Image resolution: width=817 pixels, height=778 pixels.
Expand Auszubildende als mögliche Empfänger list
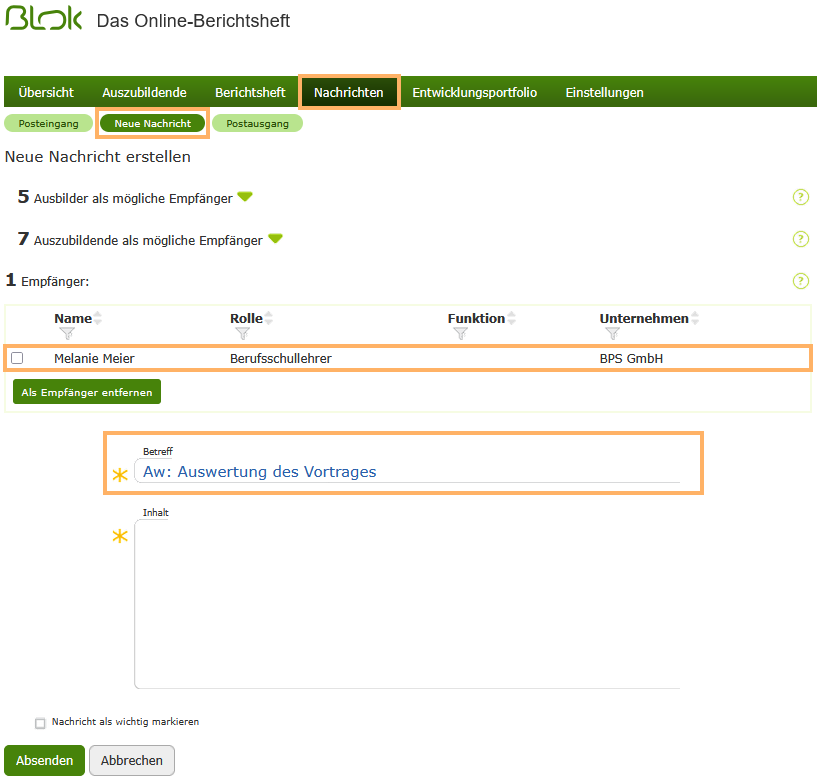coord(275,239)
